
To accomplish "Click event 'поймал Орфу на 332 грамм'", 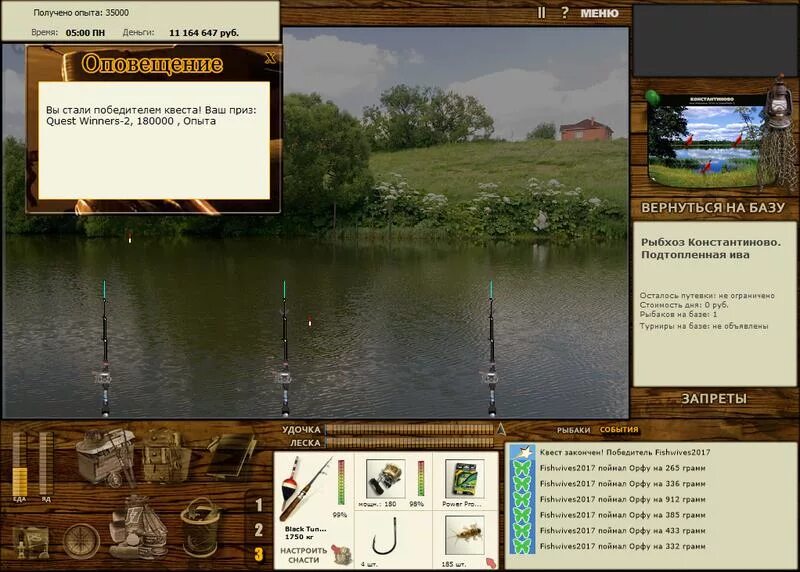I will [622, 546].
